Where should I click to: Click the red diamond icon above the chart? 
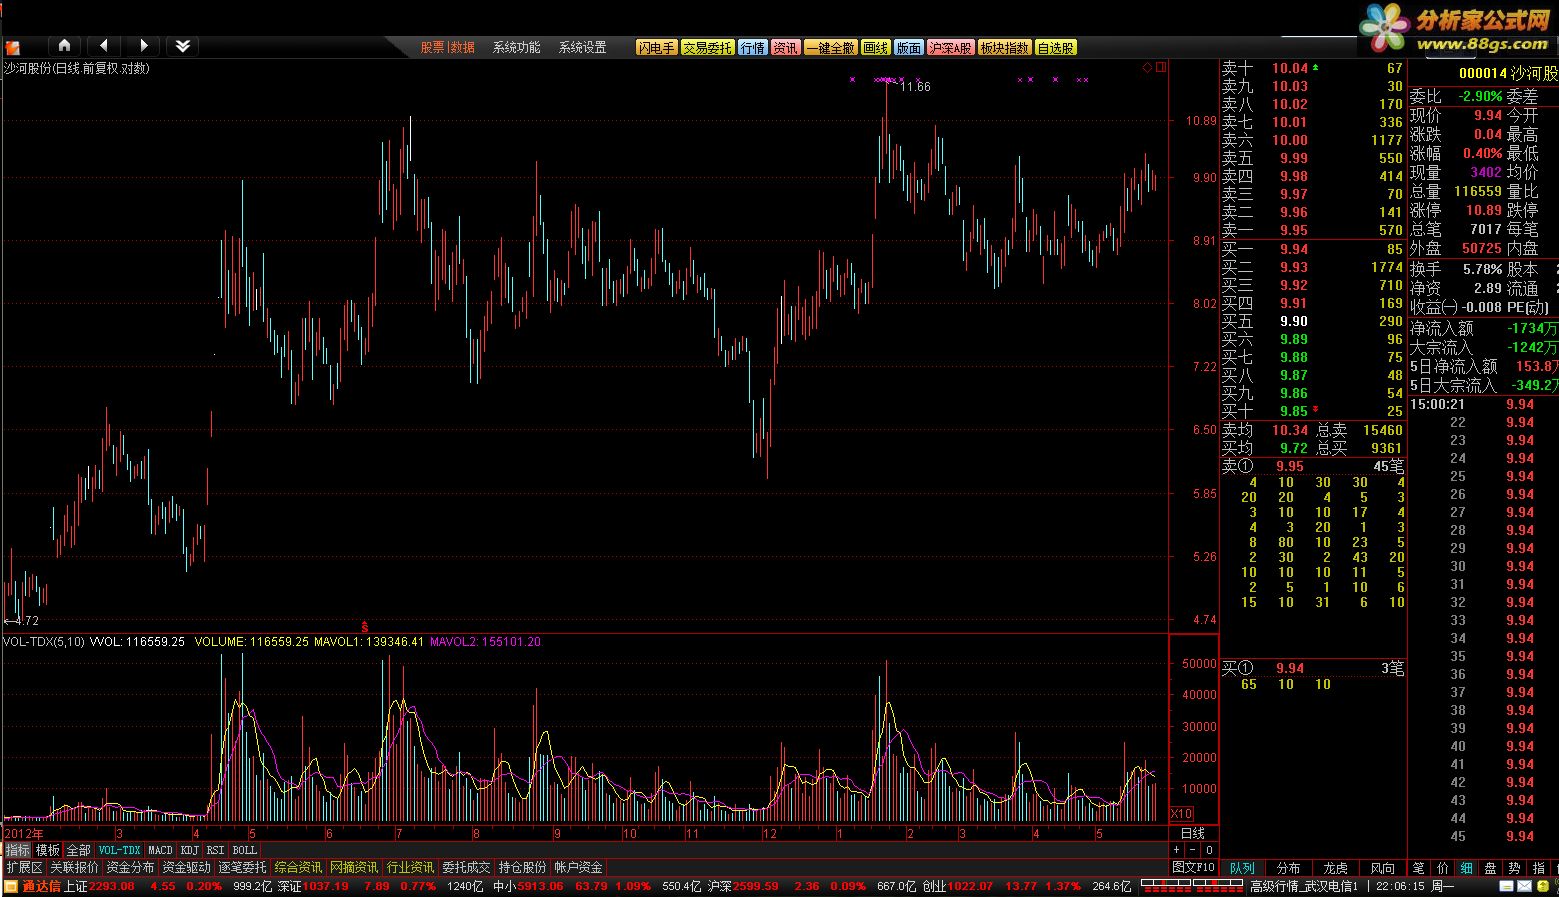click(x=1147, y=67)
